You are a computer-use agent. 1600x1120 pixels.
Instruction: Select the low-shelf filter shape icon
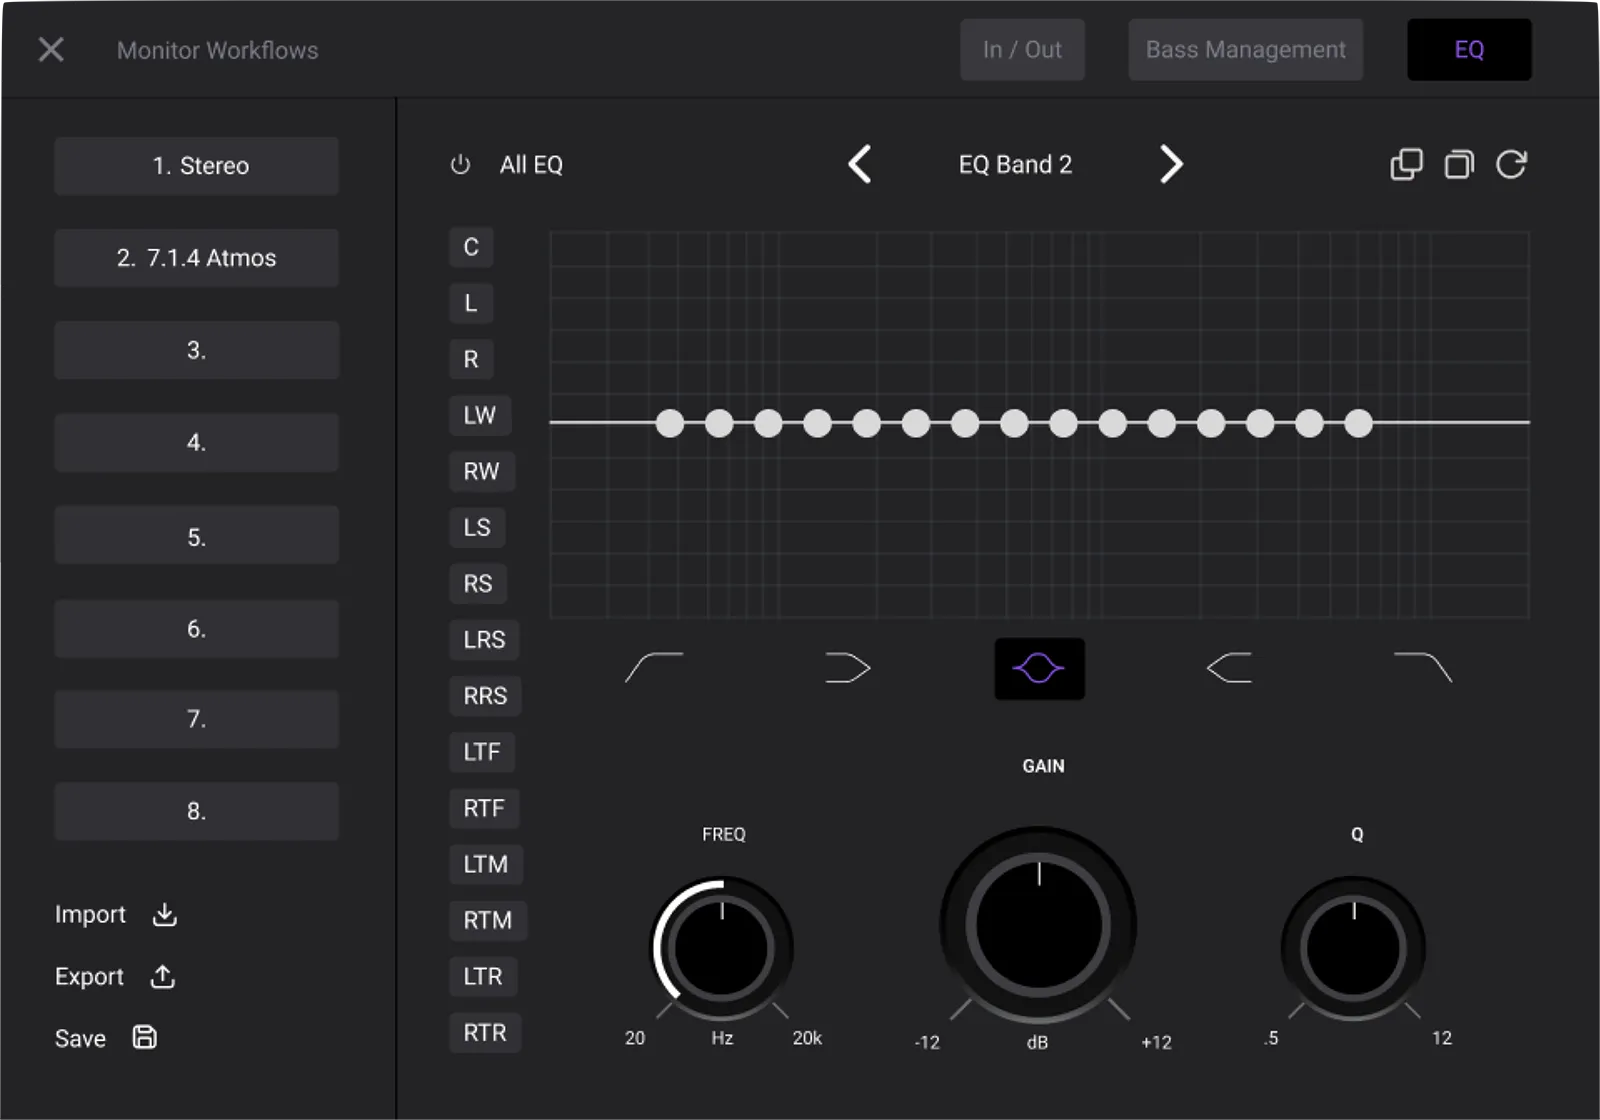click(847, 668)
